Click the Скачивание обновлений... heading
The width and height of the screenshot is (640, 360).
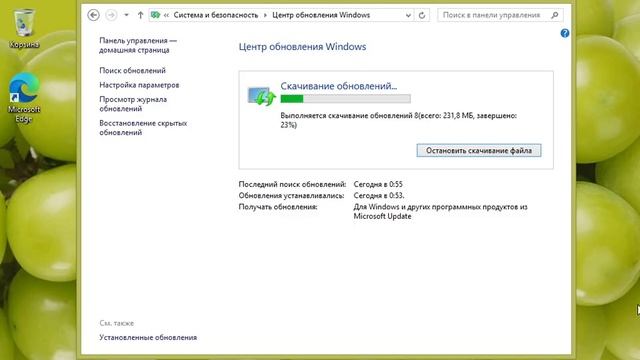(x=339, y=86)
